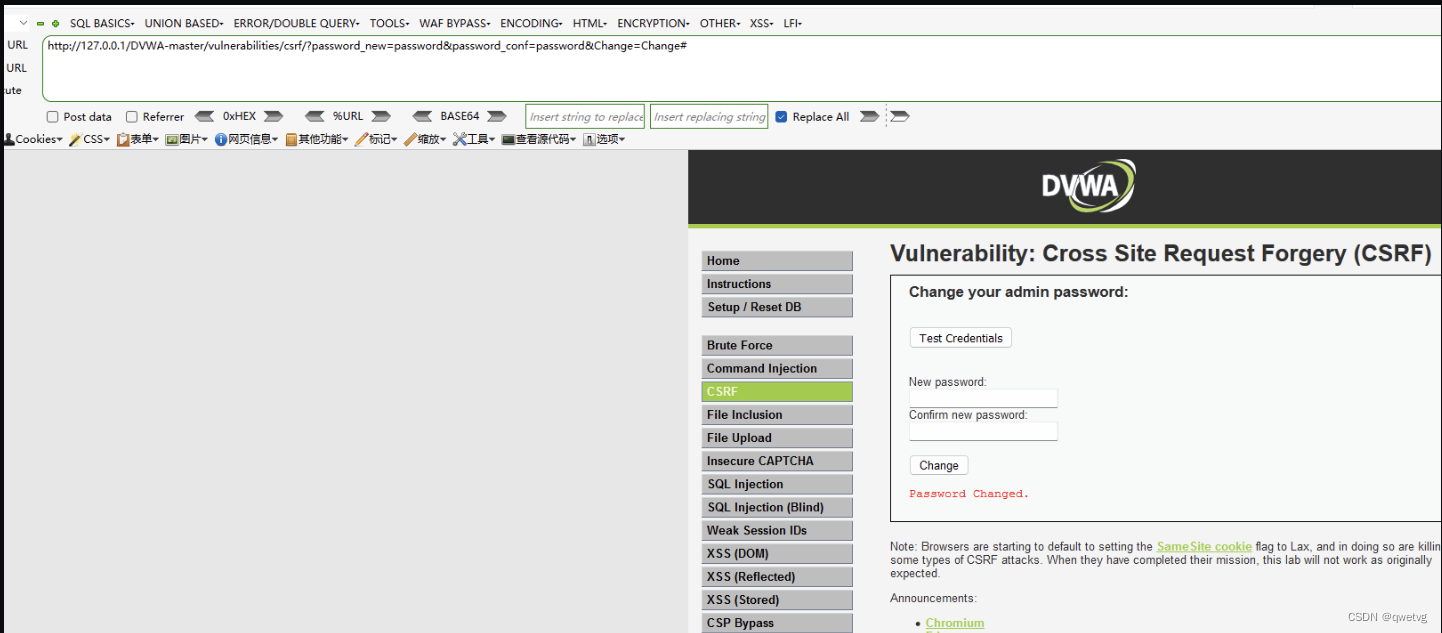The width and height of the screenshot is (1442, 633).
Task: Open the Cookies toolbar menu
Action: 33,140
